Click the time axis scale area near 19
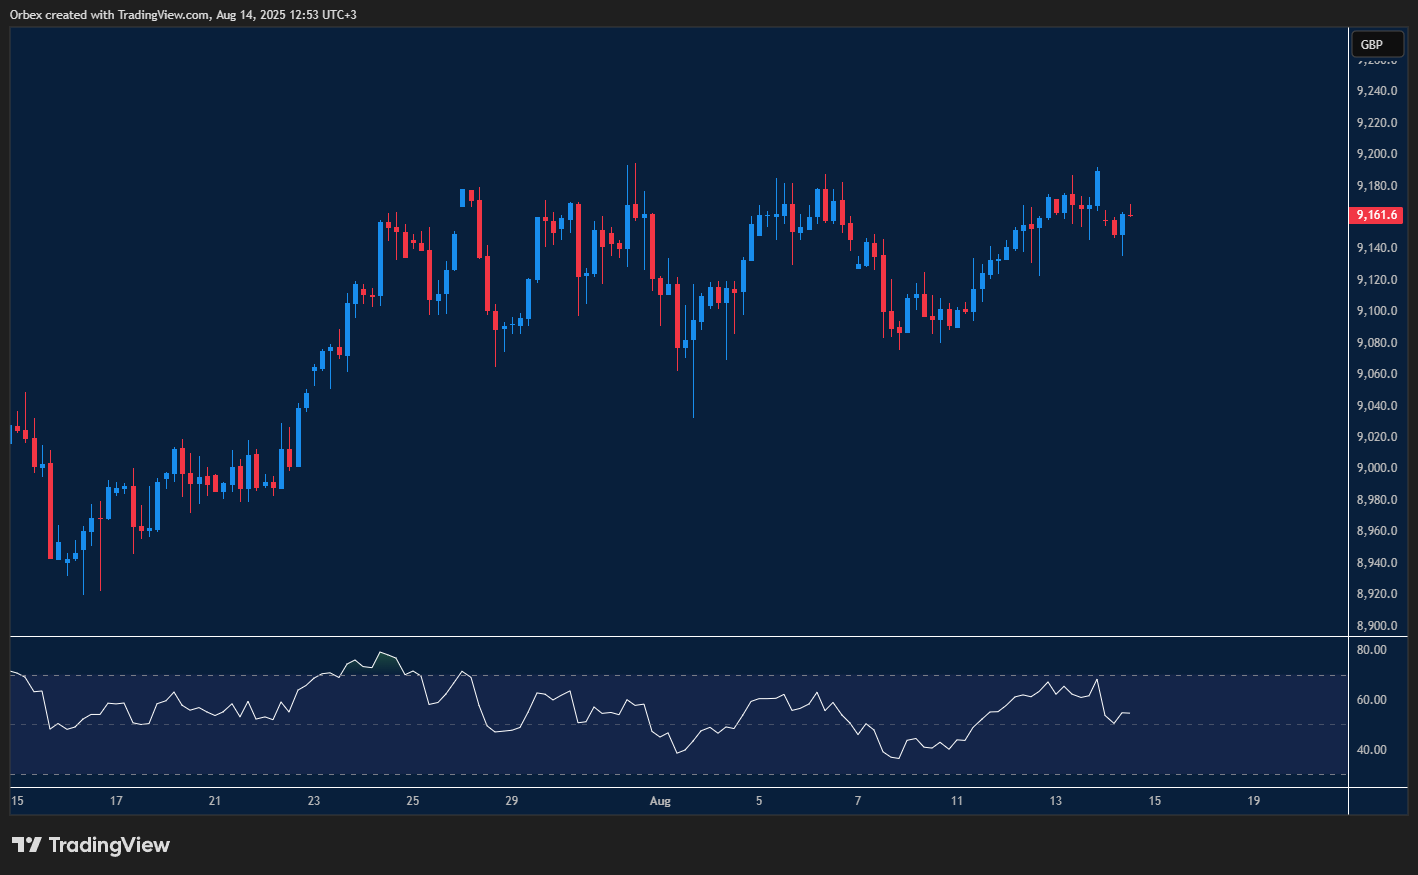Screen dimensions: 1418x875 coord(1253,801)
